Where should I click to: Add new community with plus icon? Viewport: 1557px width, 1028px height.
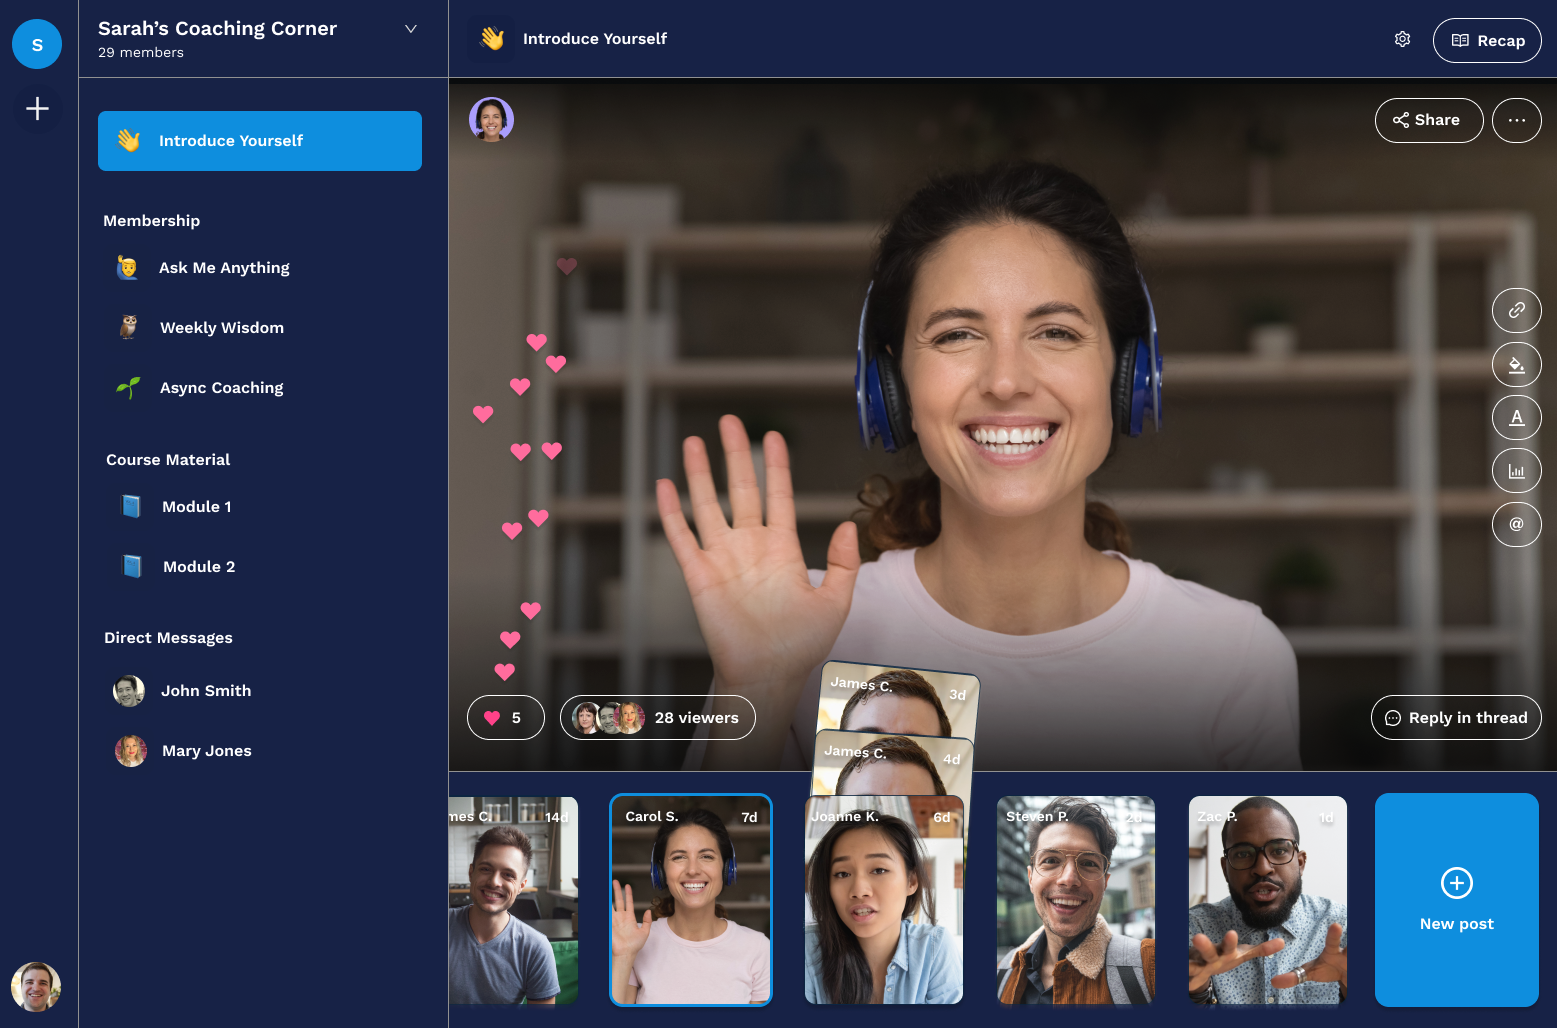tap(37, 108)
